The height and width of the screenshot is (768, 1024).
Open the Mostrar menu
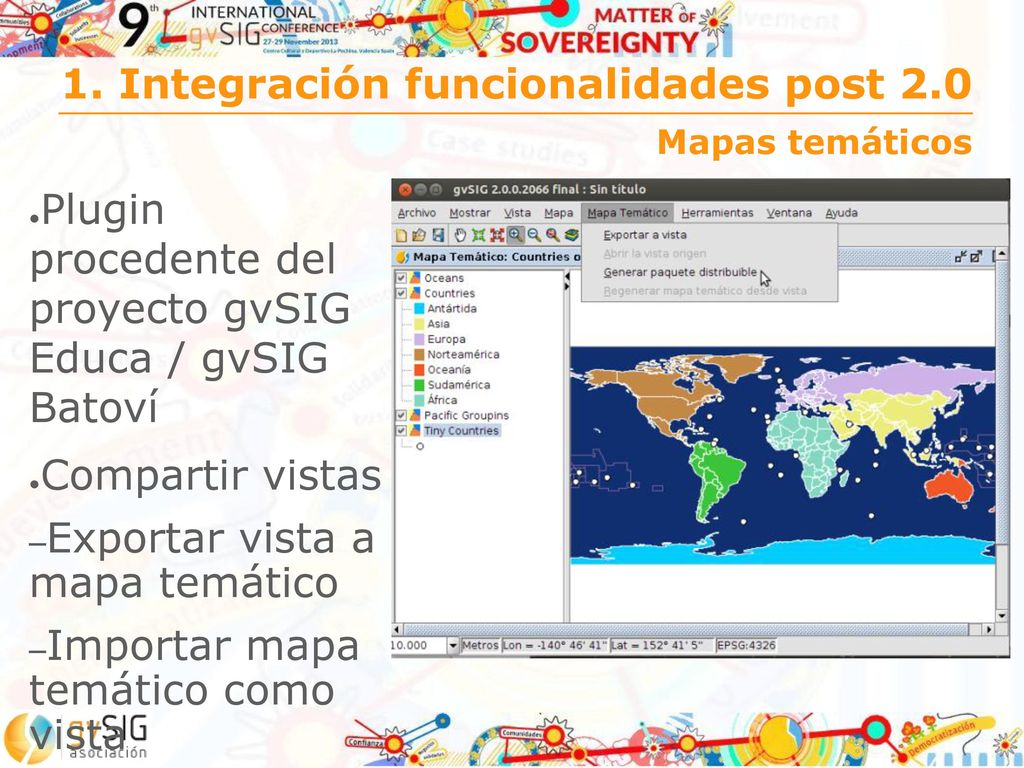pos(470,213)
